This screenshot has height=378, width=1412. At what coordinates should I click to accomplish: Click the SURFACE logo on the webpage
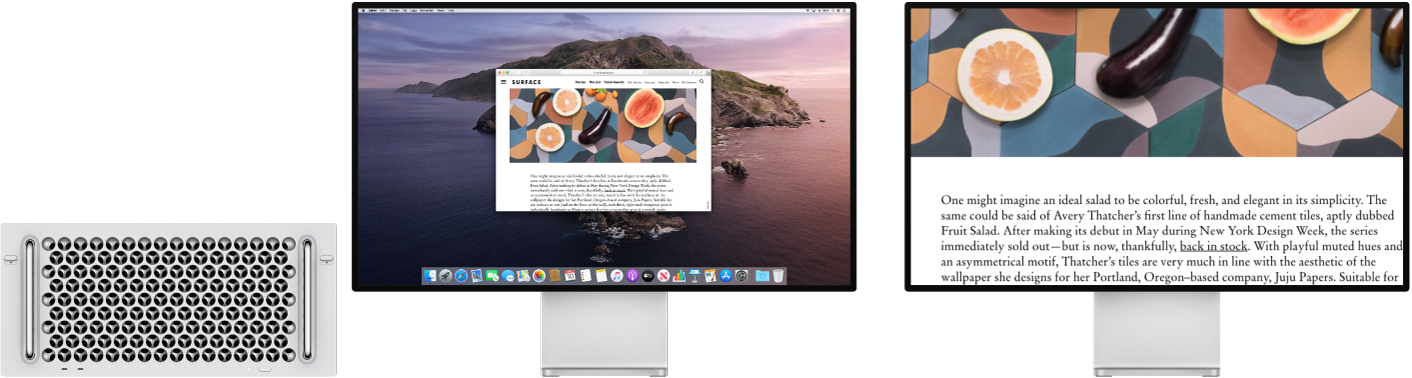point(526,82)
